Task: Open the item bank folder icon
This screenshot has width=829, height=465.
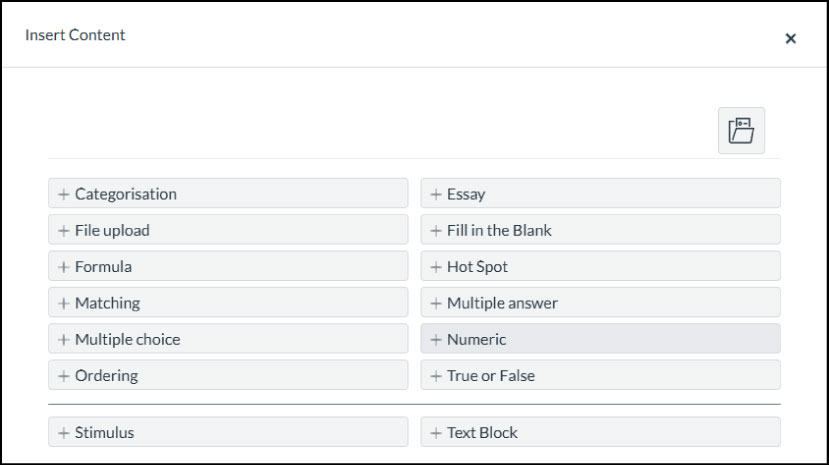Action: [x=741, y=131]
